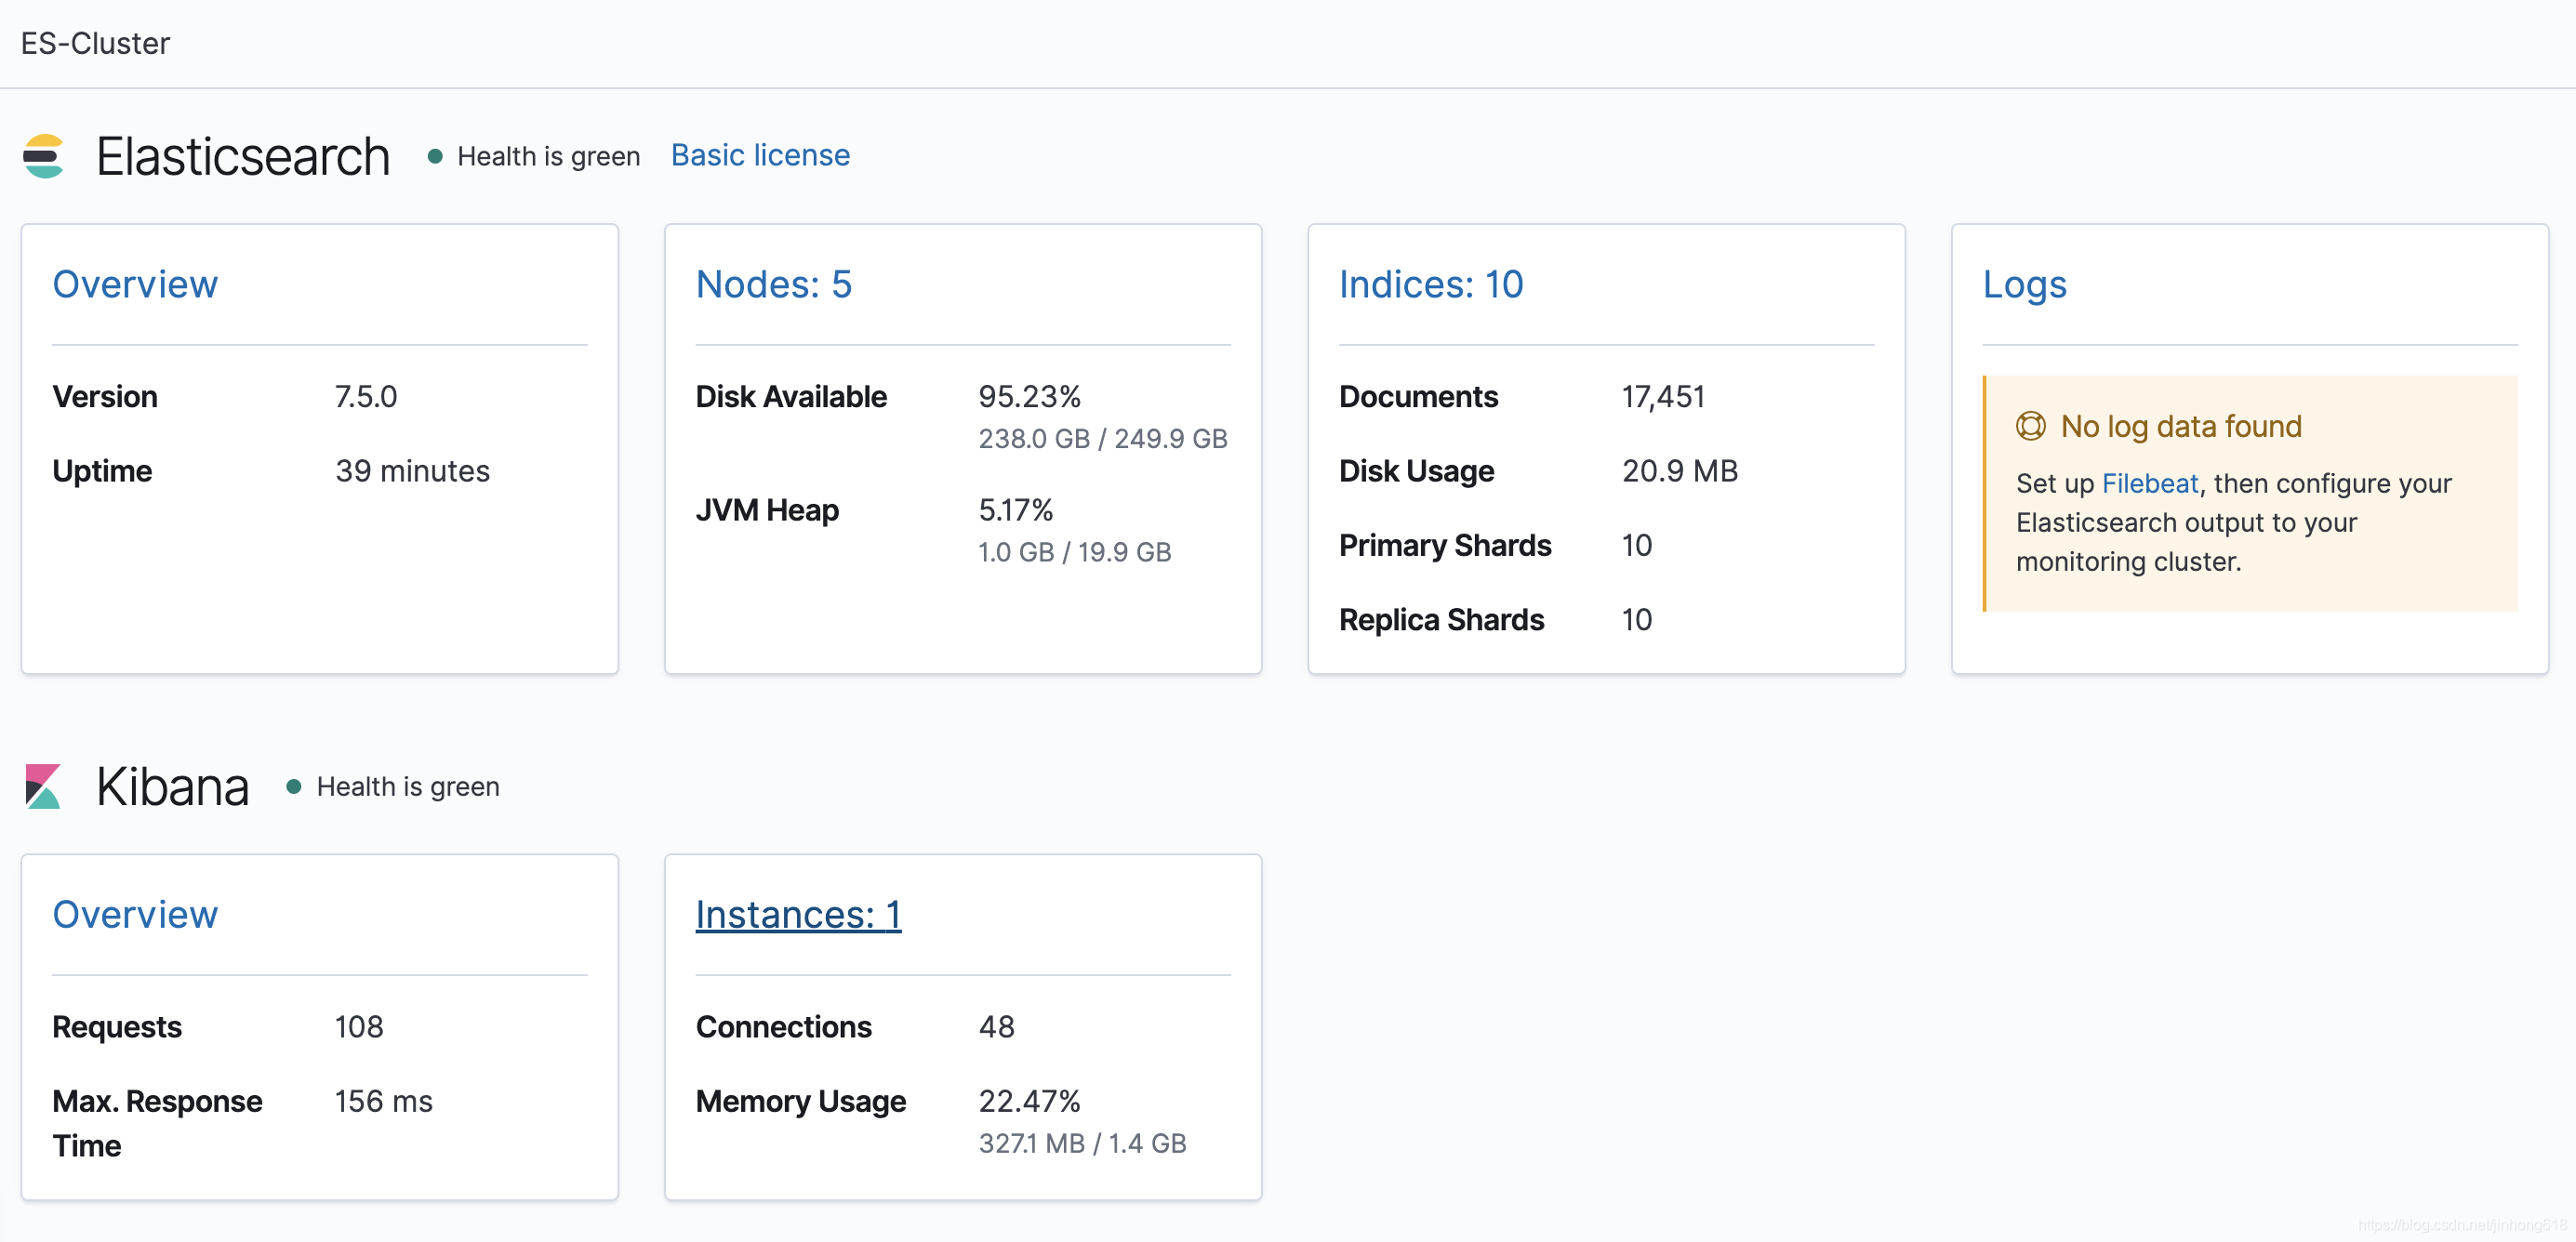The width and height of the screenshot is (2576, 1242).
Task: Open the Indices: 10 link
Action: pyautogui.click(x=1430, y=284)
